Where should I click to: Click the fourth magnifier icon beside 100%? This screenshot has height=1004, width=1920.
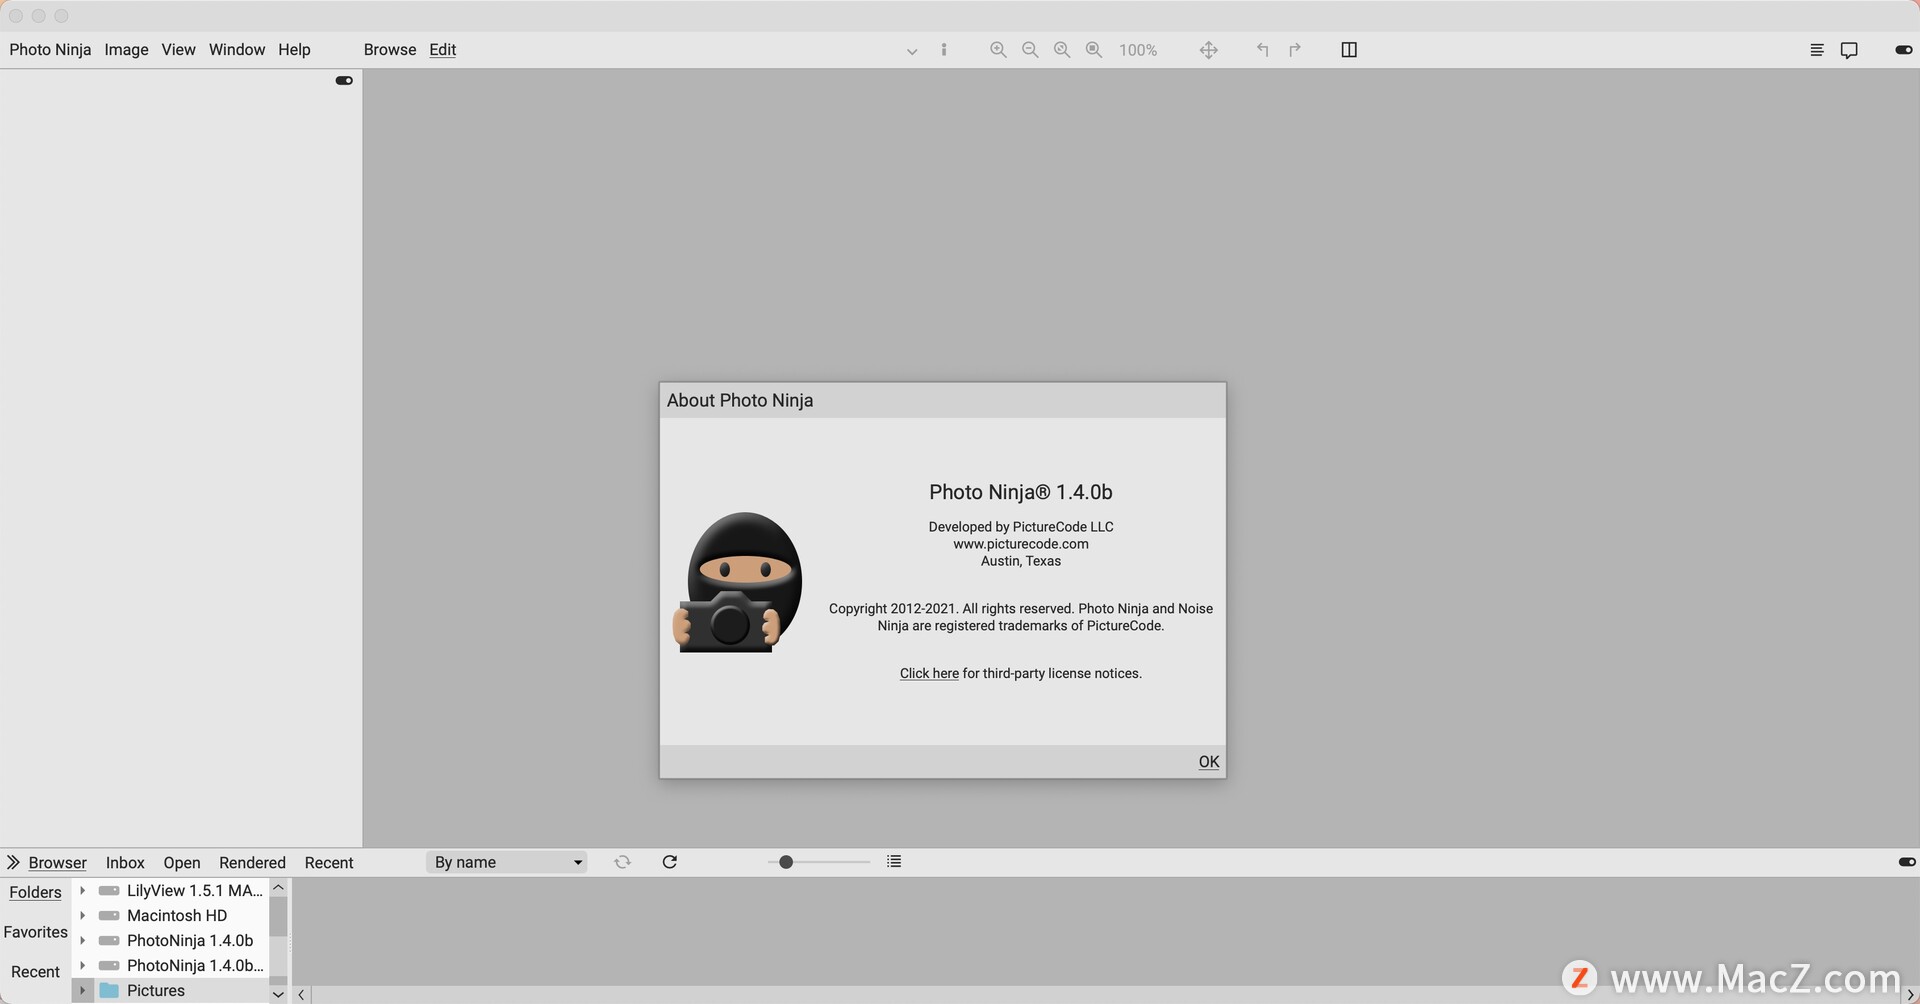coord(1094,50)
